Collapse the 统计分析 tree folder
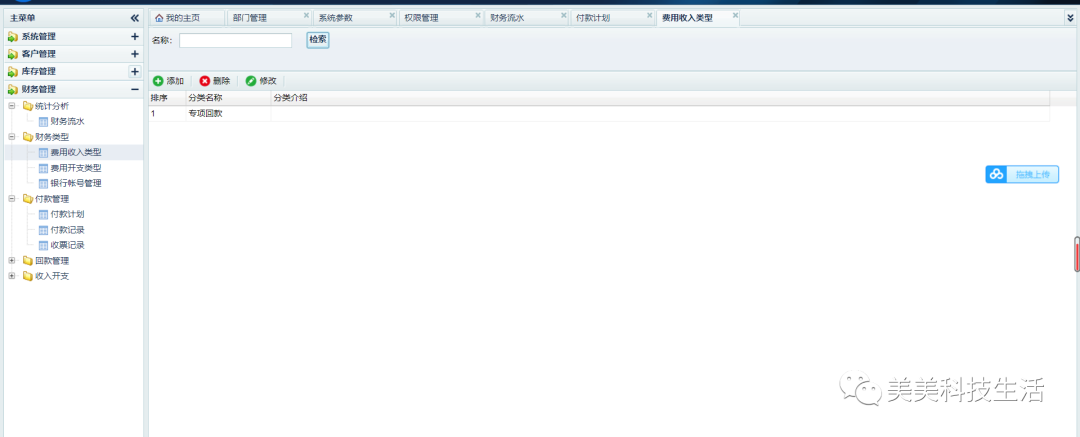Image resolution: width=1080 pixels, height=437 pixels. pos(12,106)
